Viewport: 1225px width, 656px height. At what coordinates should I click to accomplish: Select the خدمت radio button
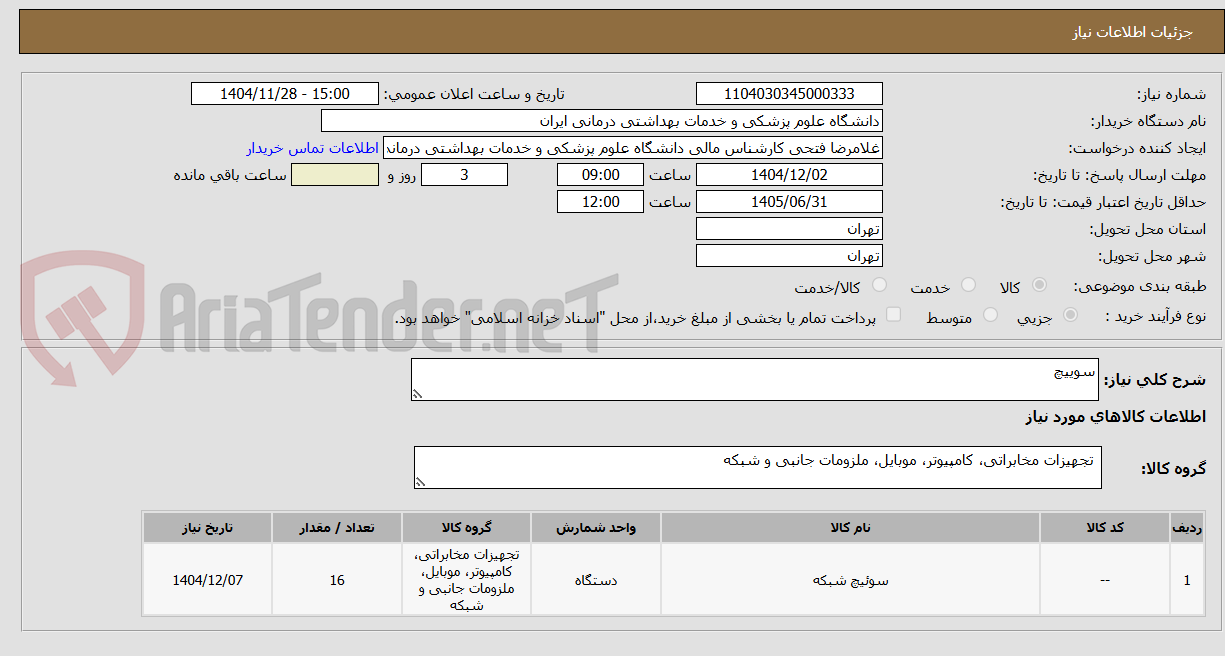[x=968, y=286]
